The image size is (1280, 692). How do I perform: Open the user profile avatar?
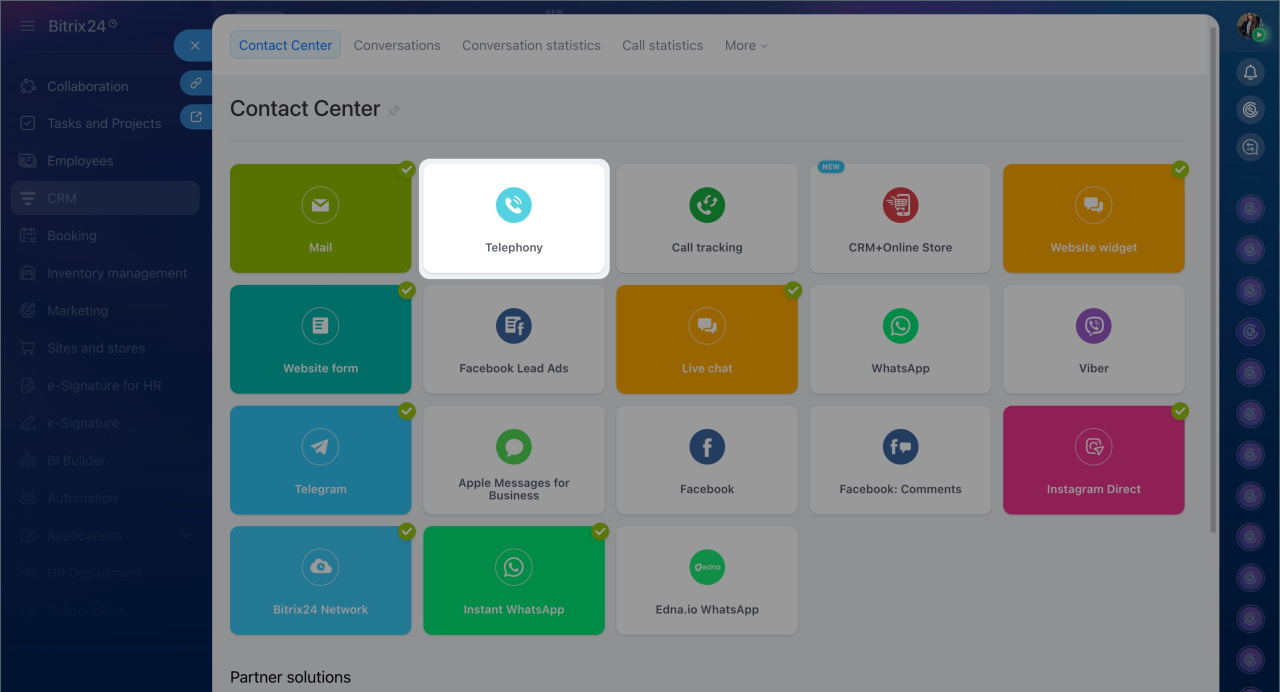pyautogui.click(x=1250, y=26)
